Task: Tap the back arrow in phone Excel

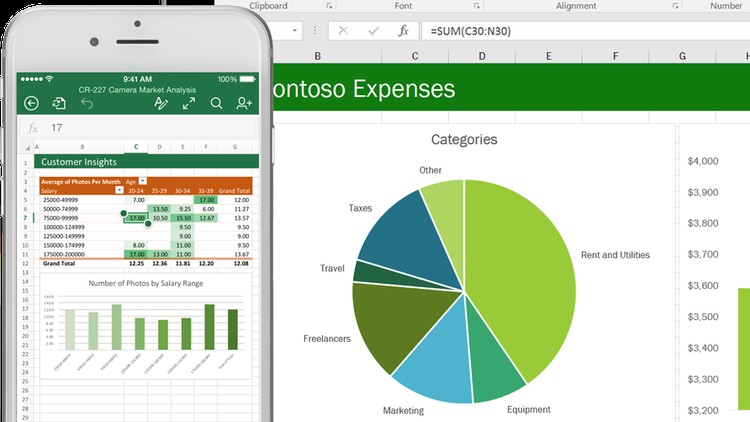Action: [x=31, y=103]
